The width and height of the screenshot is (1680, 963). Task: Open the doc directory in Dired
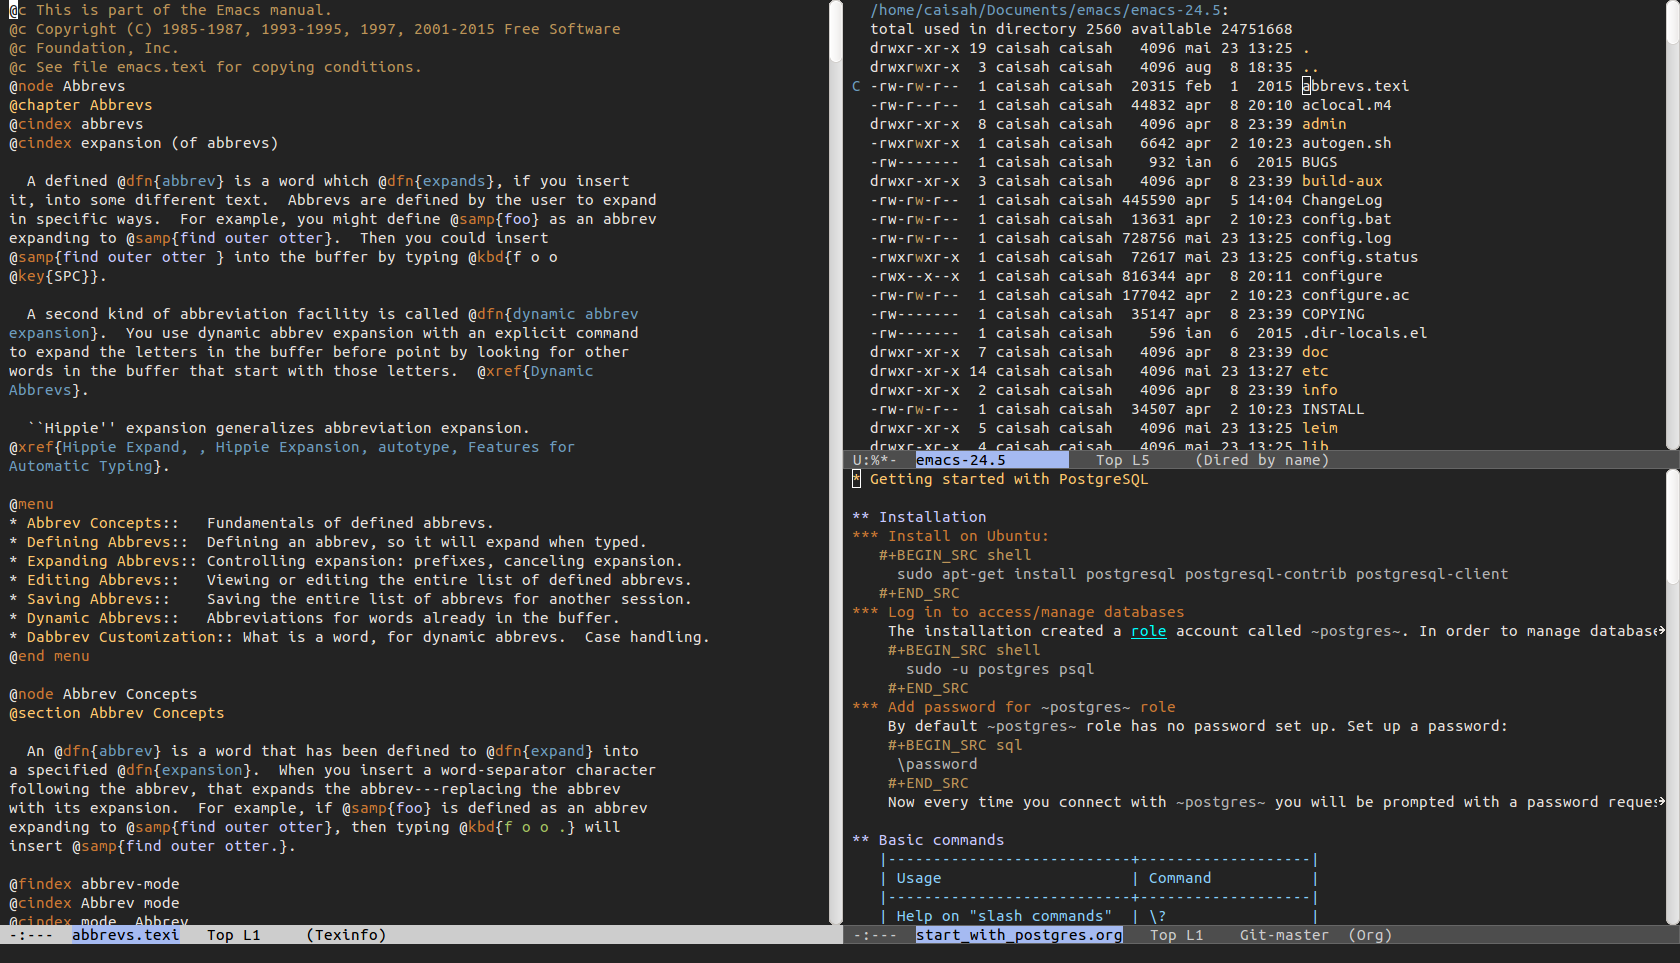[x=1315, y=352]
